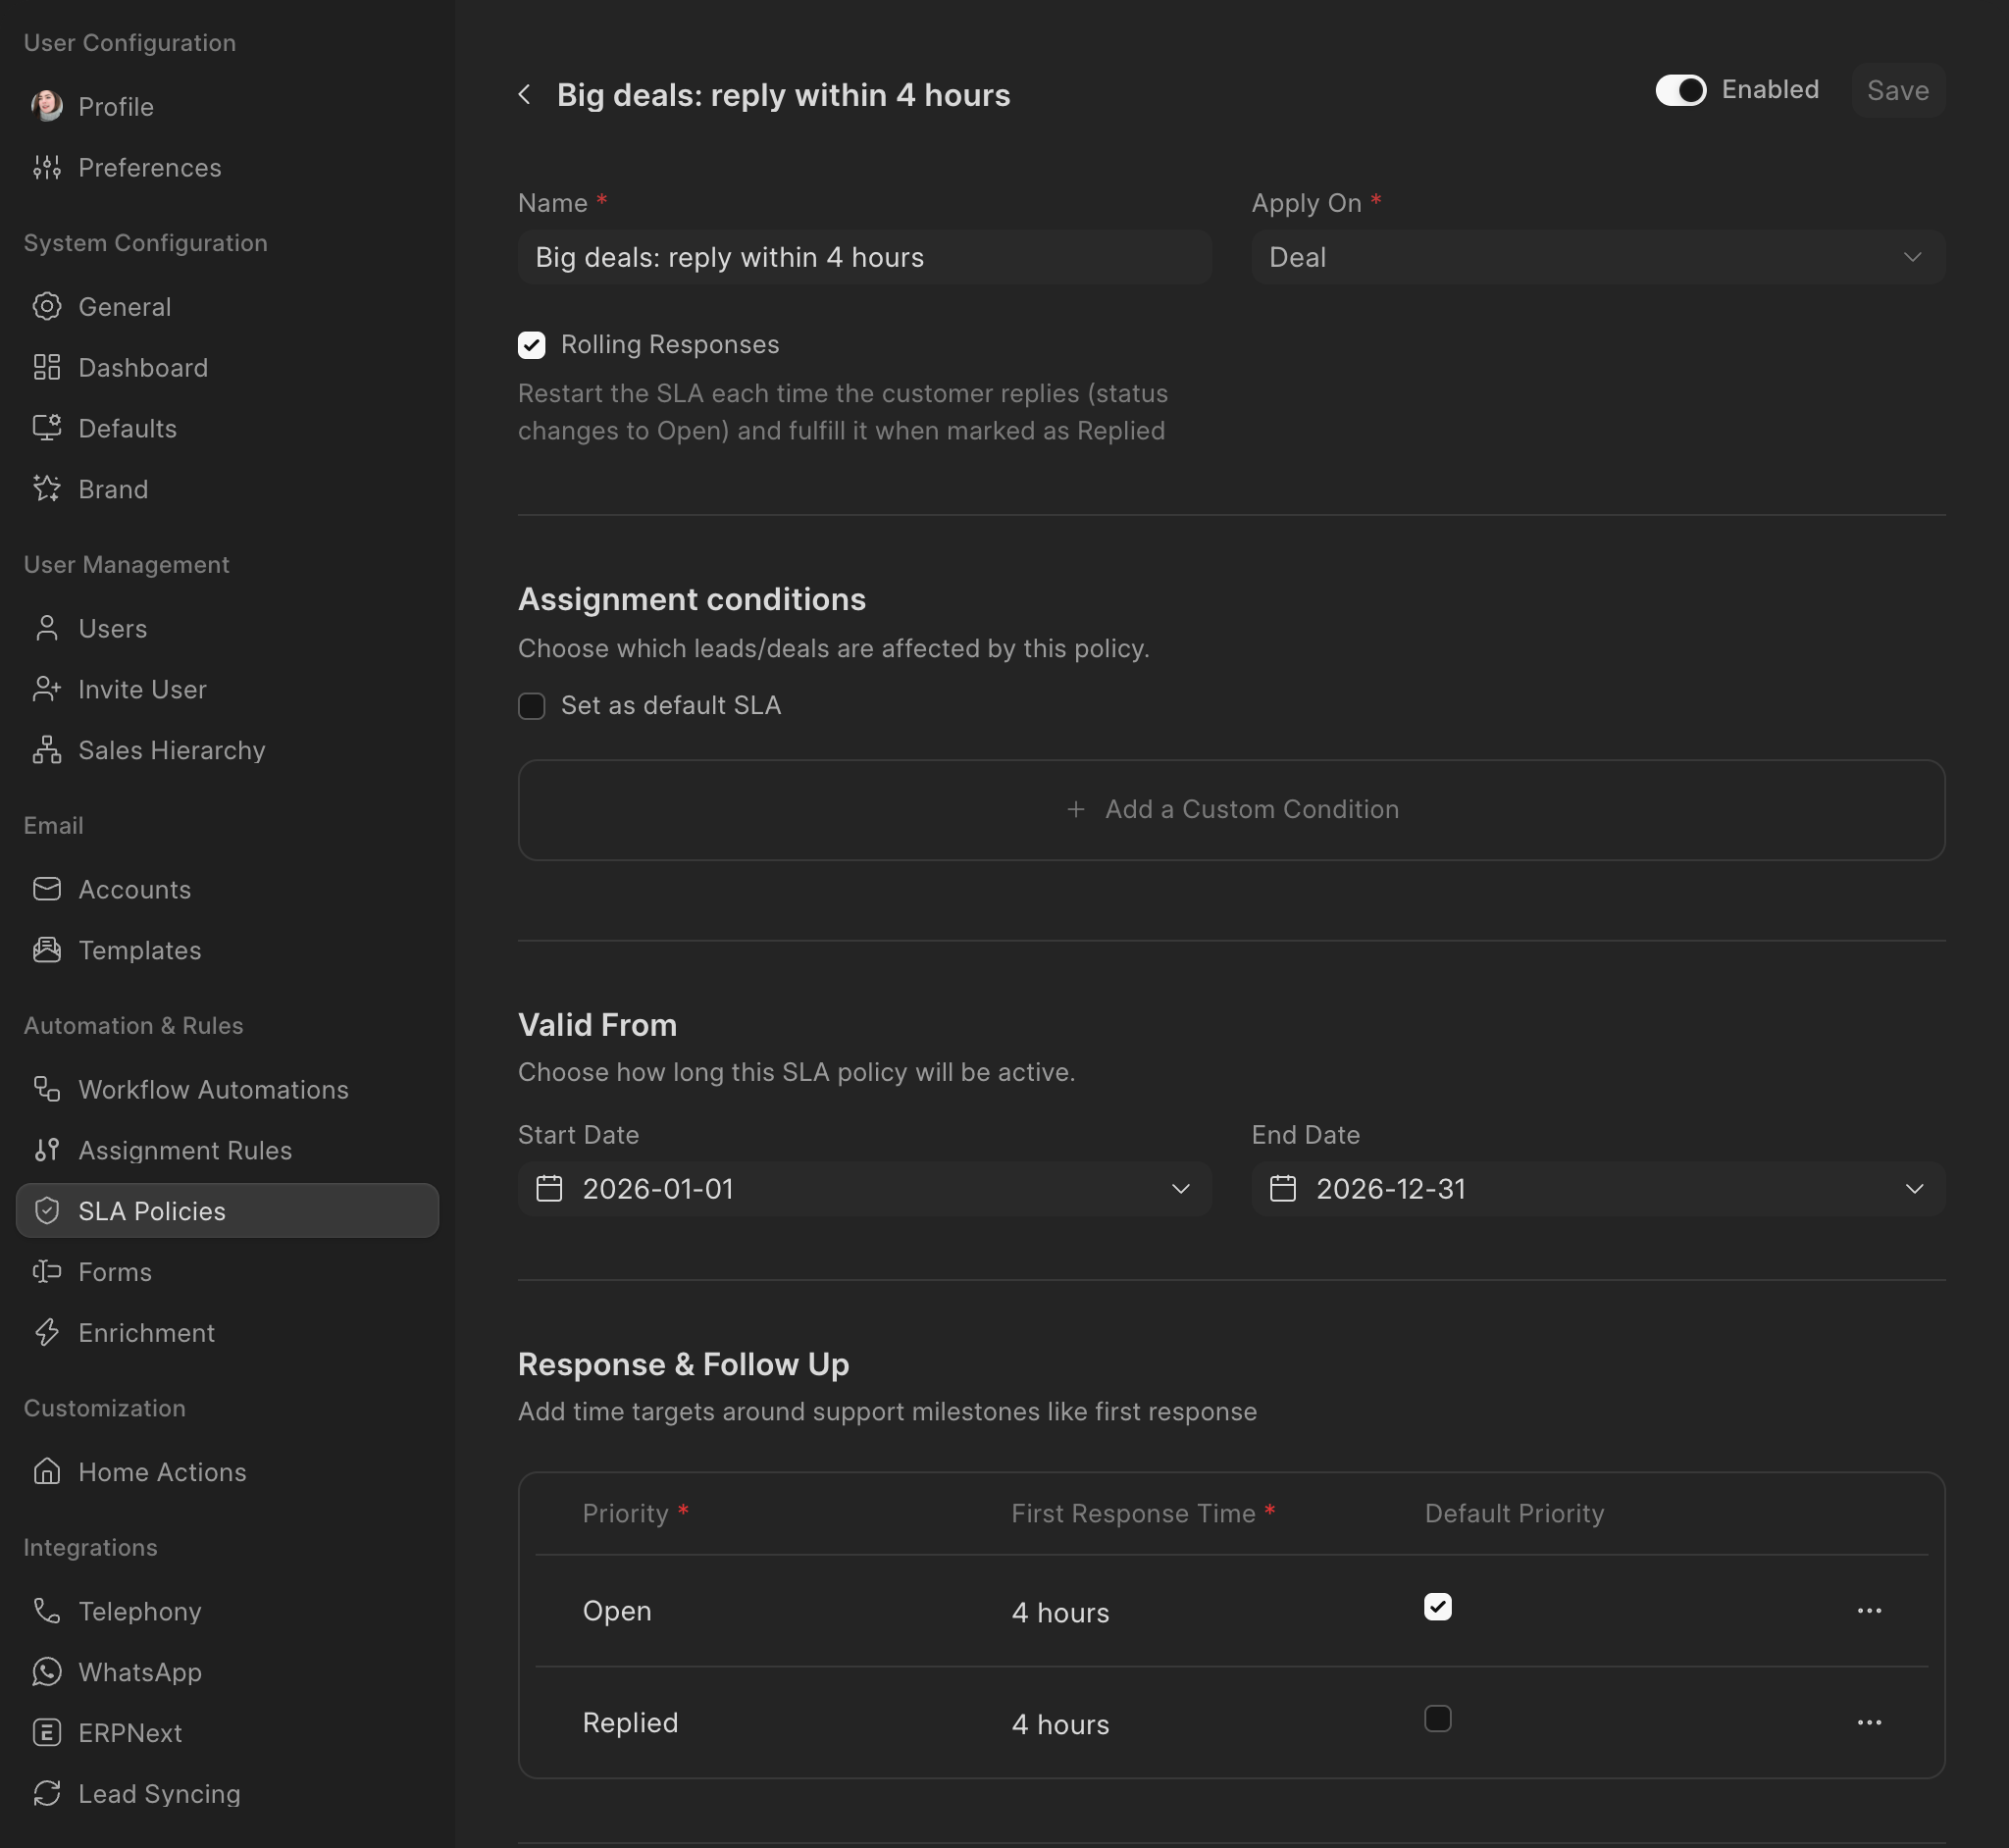
Task: Click the 4 hours value in the Open row
Action: [x=1060, y=1612]
